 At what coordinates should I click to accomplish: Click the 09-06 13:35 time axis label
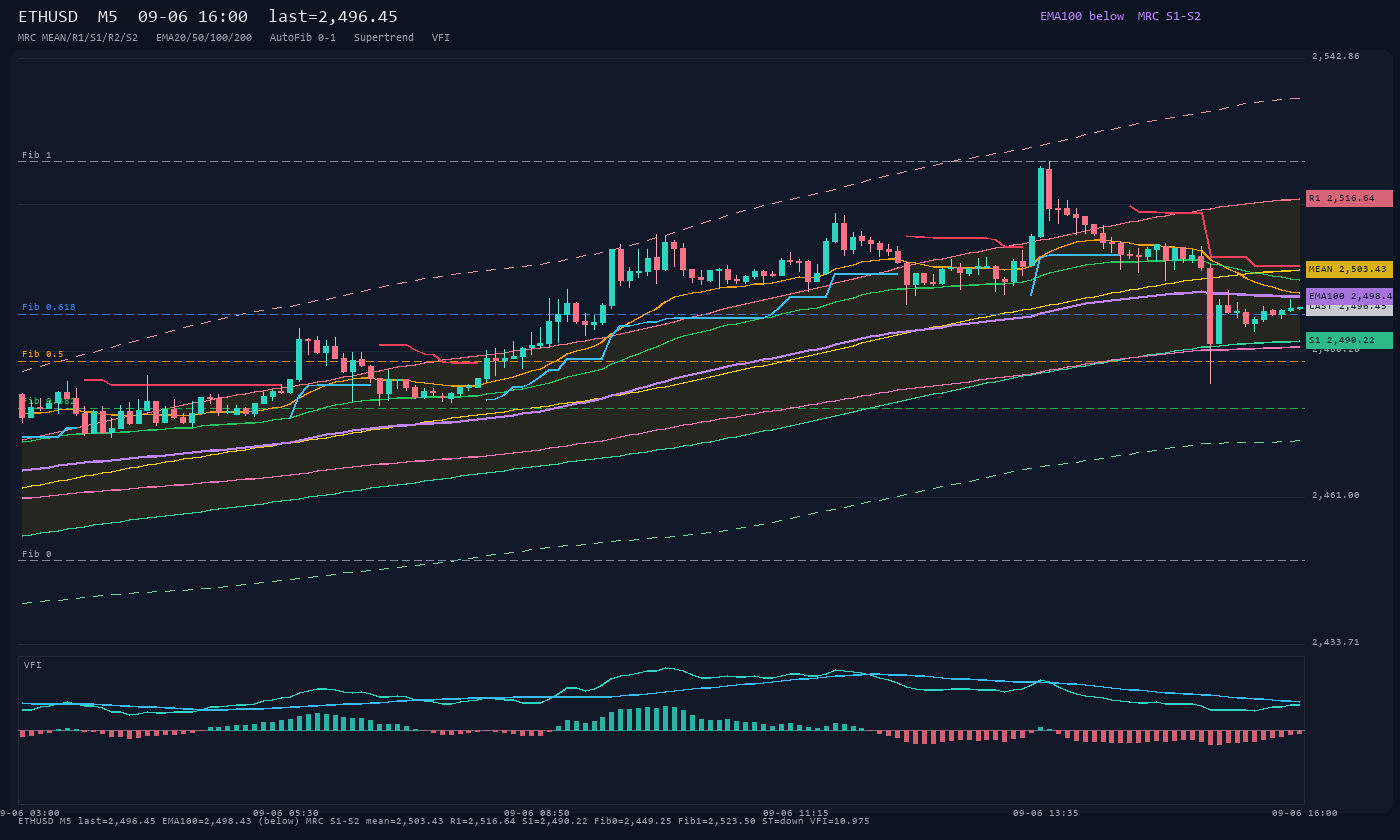[x=1046, y=813]
